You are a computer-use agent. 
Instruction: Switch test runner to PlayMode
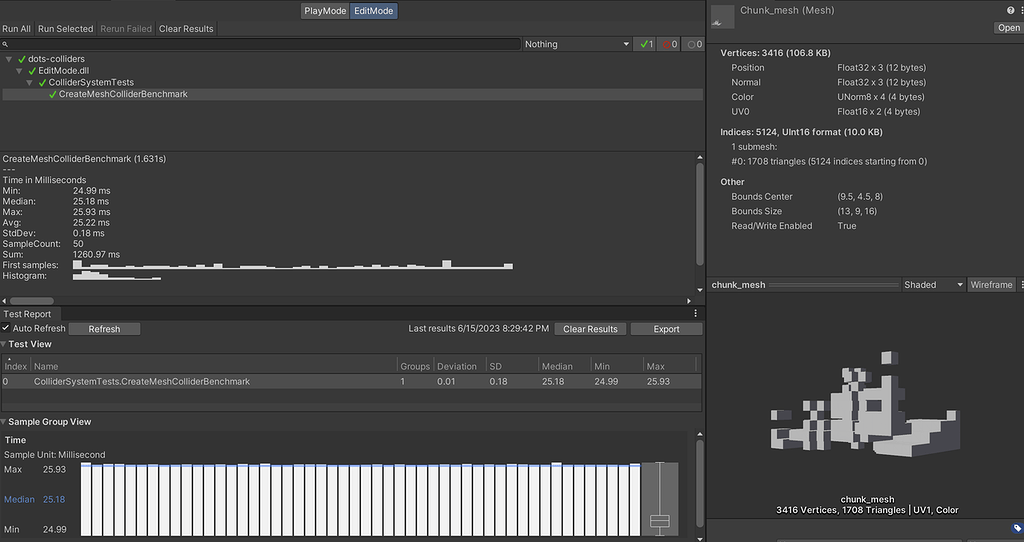coord(325,11)
